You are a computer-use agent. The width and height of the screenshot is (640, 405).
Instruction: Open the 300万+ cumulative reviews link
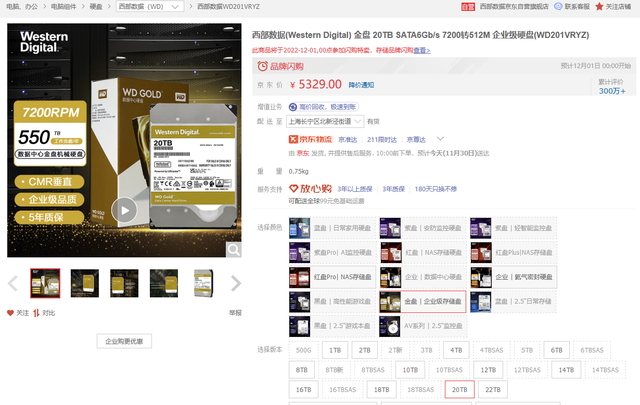point(612,91)
